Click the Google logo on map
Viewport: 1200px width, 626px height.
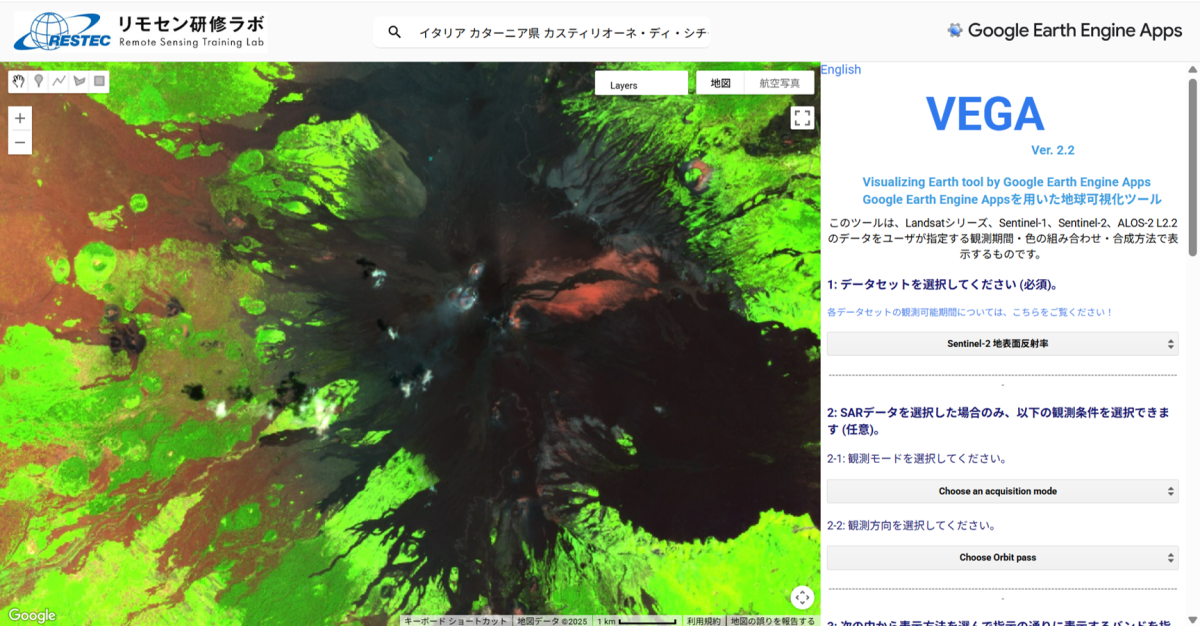[32, 615]
